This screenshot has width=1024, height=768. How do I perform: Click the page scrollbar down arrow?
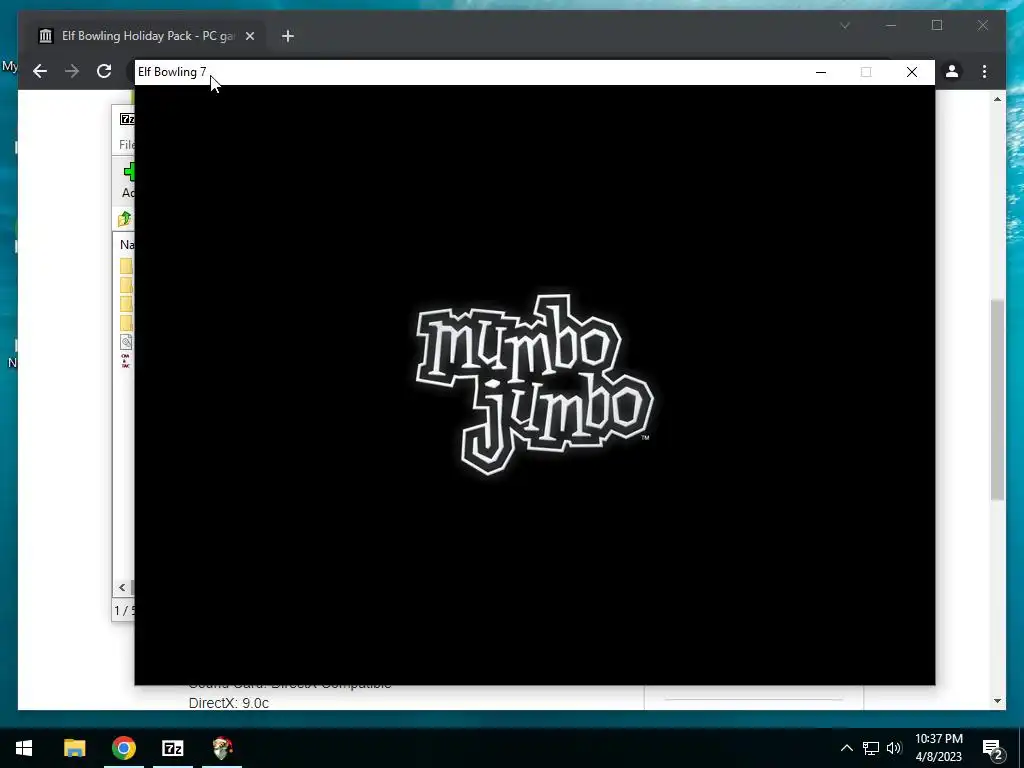tap(997, 701)
